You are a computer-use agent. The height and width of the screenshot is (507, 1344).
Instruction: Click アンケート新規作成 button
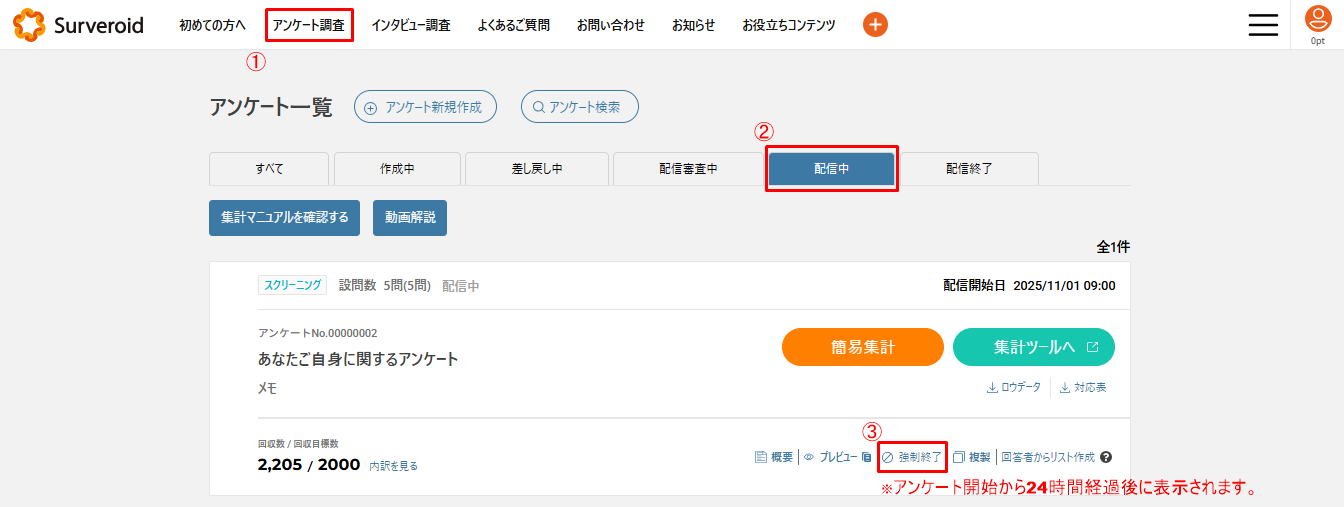pyautogui.click(x=425, y=107)
